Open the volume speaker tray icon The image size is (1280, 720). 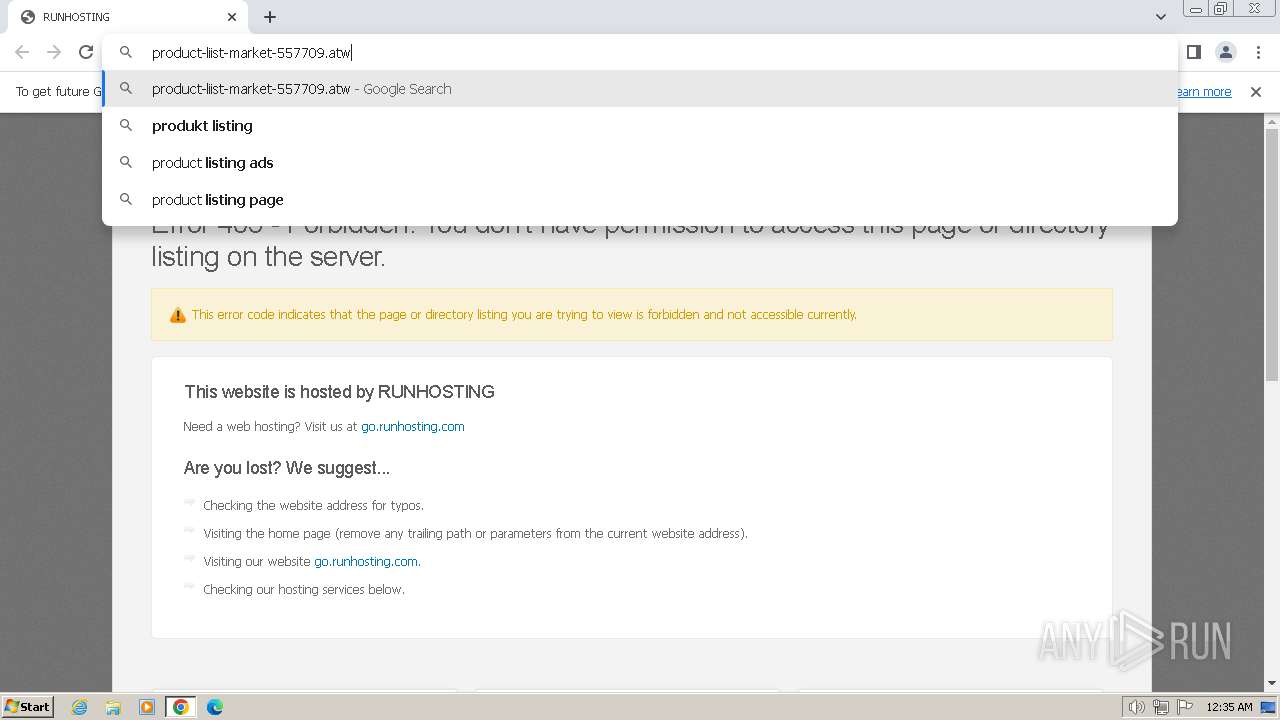pyautogui.click(x=1136, y=707)
